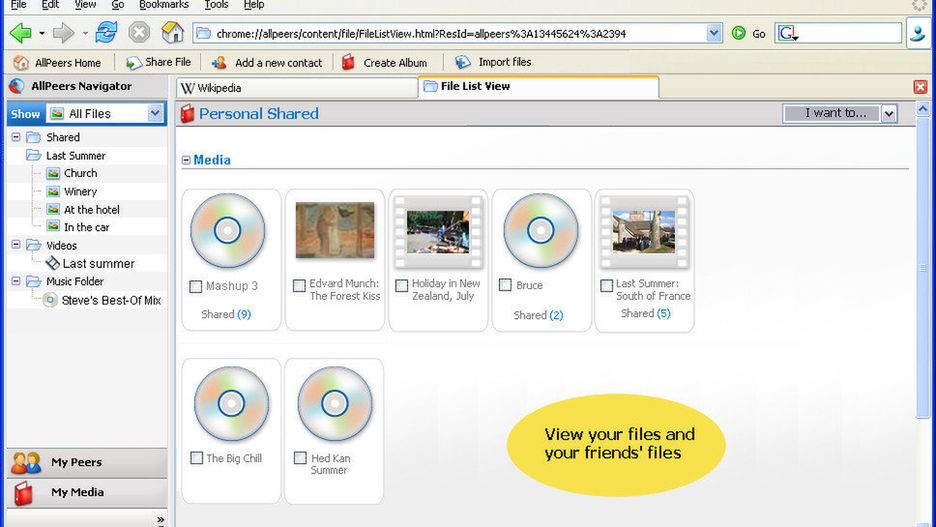Collapse the Videos folder tree node

(x=16, y=245)
